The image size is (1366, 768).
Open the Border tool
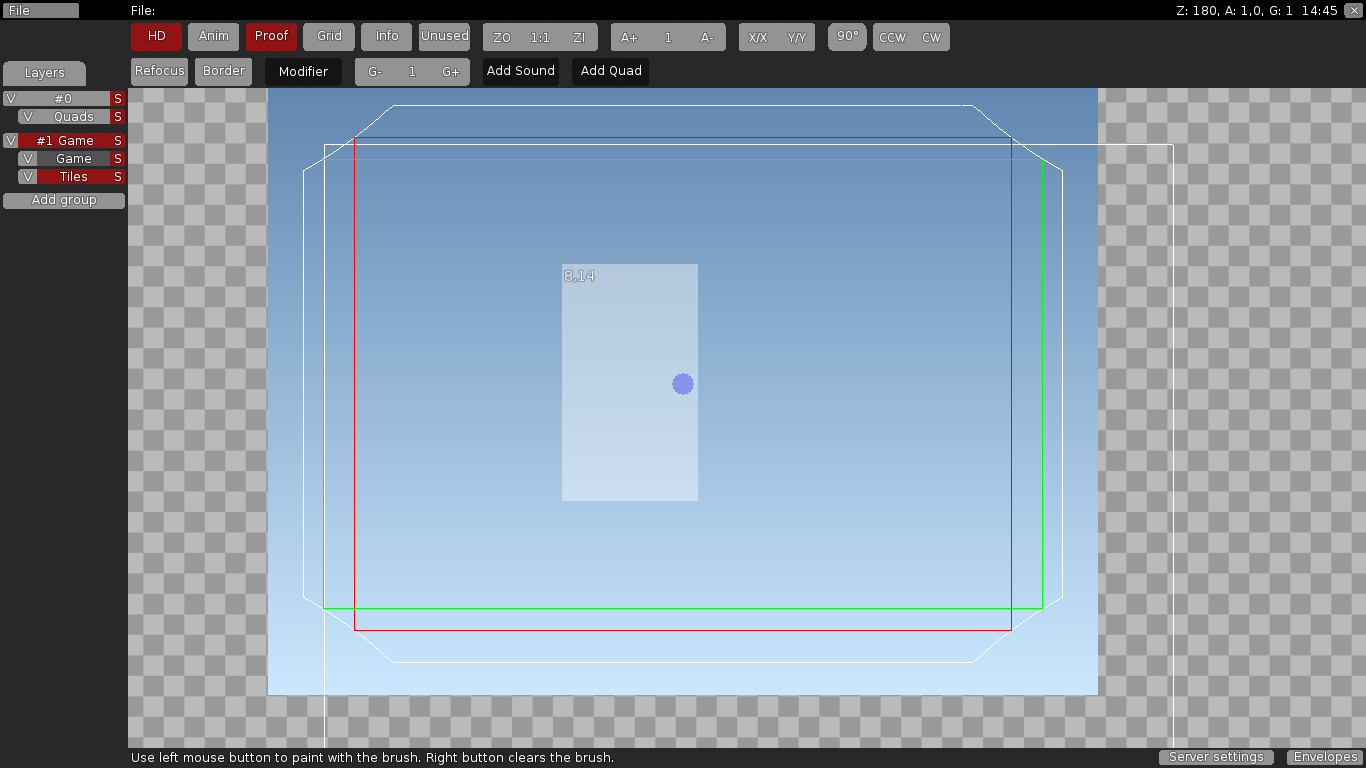click(x=222, y=71)
